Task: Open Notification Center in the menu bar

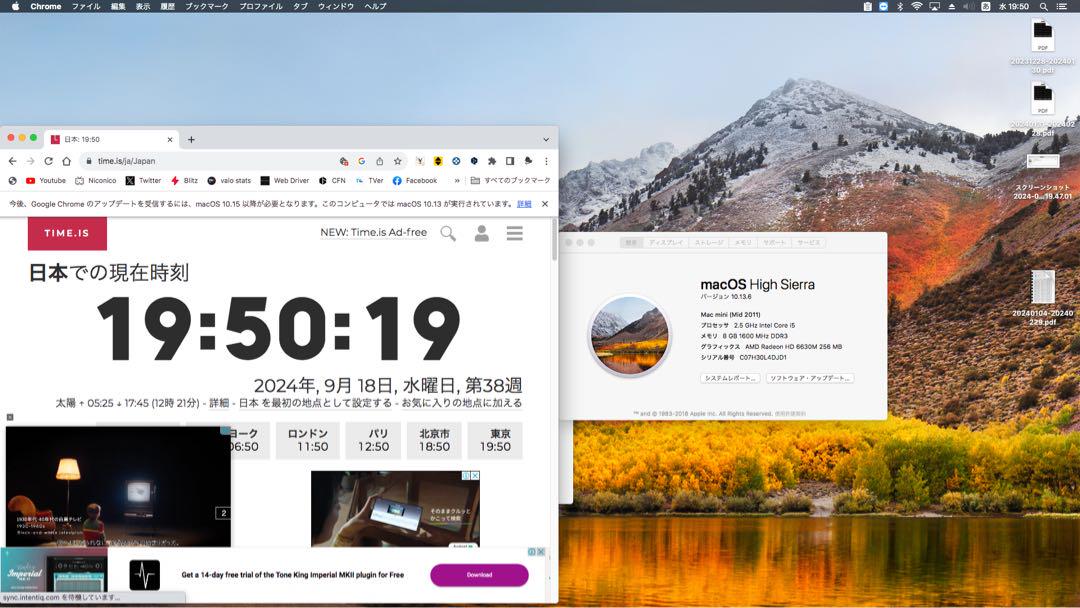Action: click(x=1062, y=6)
